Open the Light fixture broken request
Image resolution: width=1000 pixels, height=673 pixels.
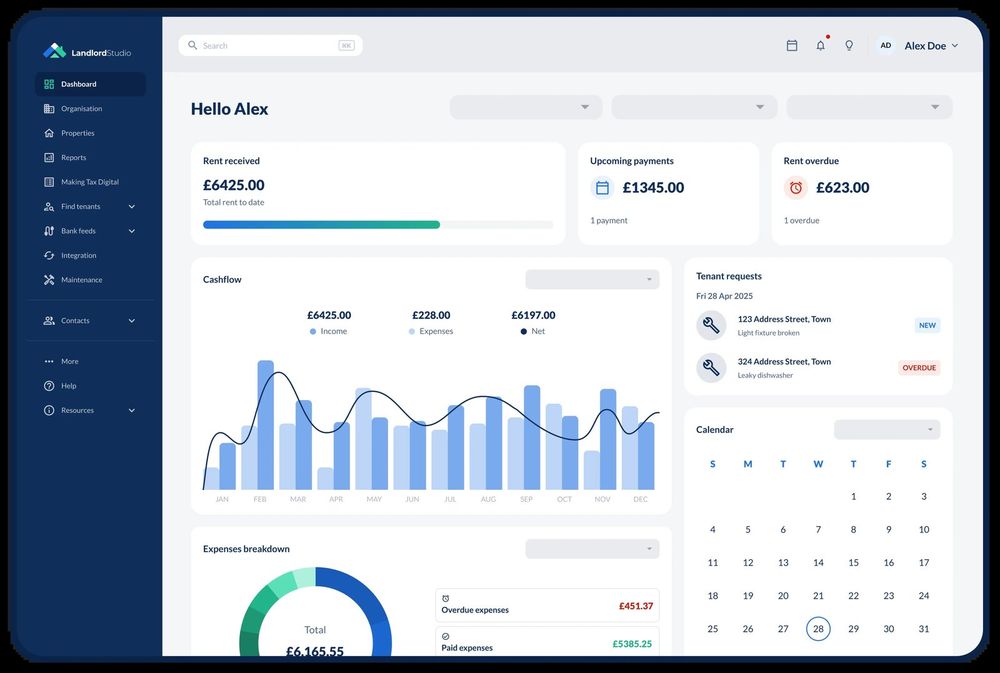pos(818,325)
